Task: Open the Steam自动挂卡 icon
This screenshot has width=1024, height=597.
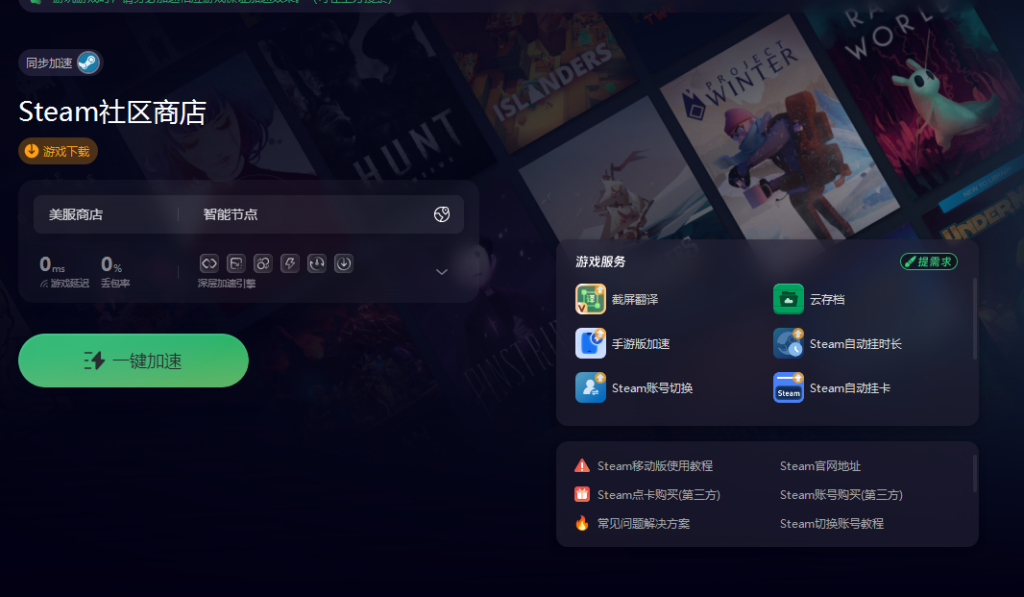Action: click(788, 388)
